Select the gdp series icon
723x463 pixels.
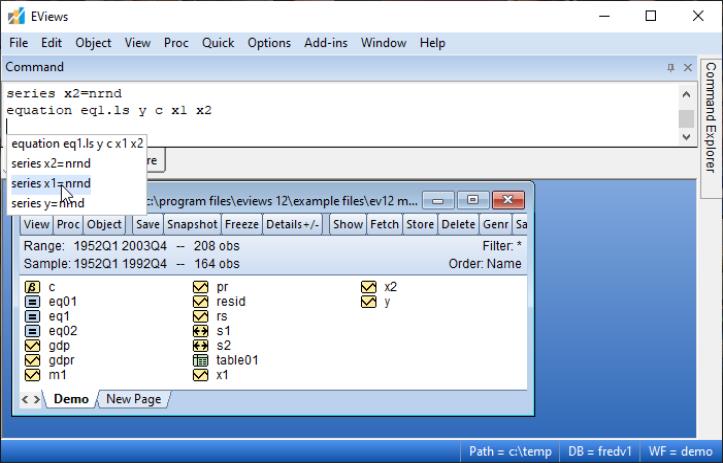[x=31, y=345]
